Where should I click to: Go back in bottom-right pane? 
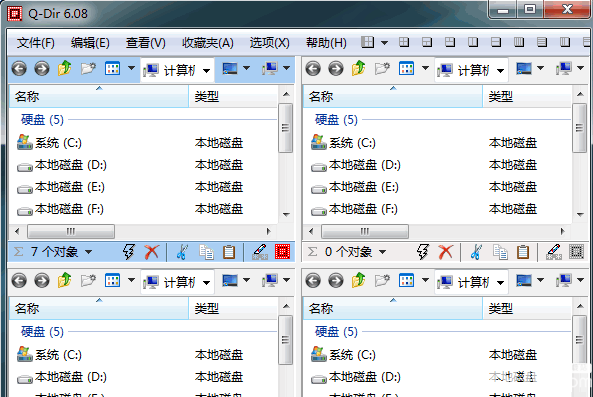click(x=313, y=281)
